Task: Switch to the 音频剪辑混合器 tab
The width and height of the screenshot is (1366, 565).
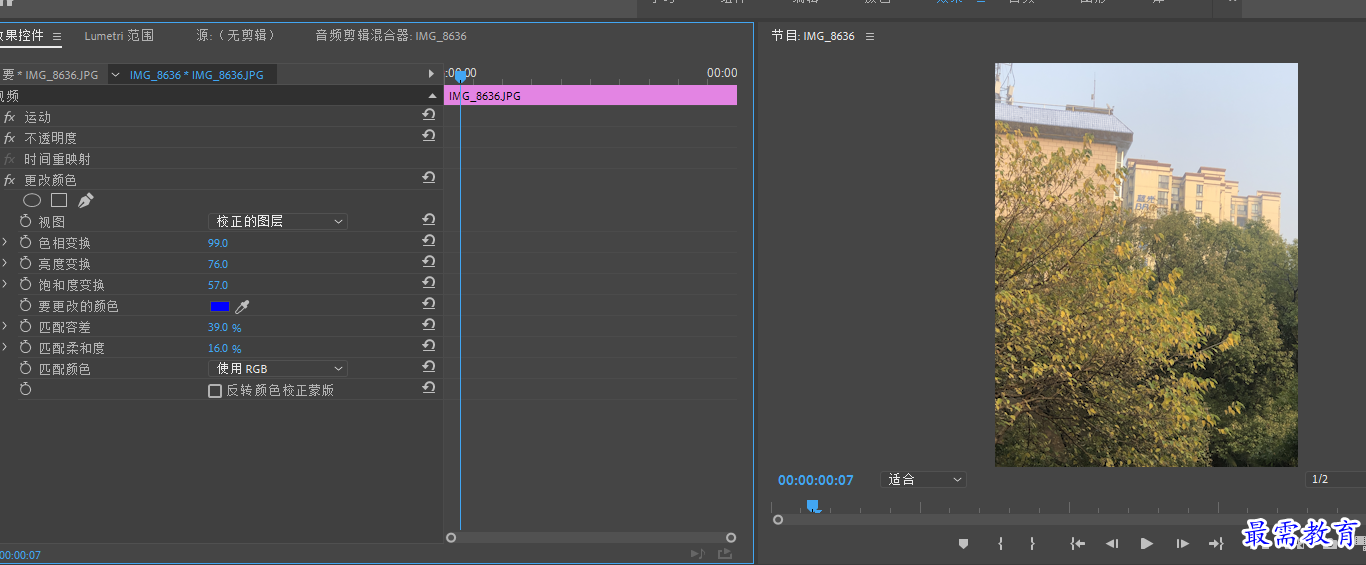Action: (x=391, y=36)
